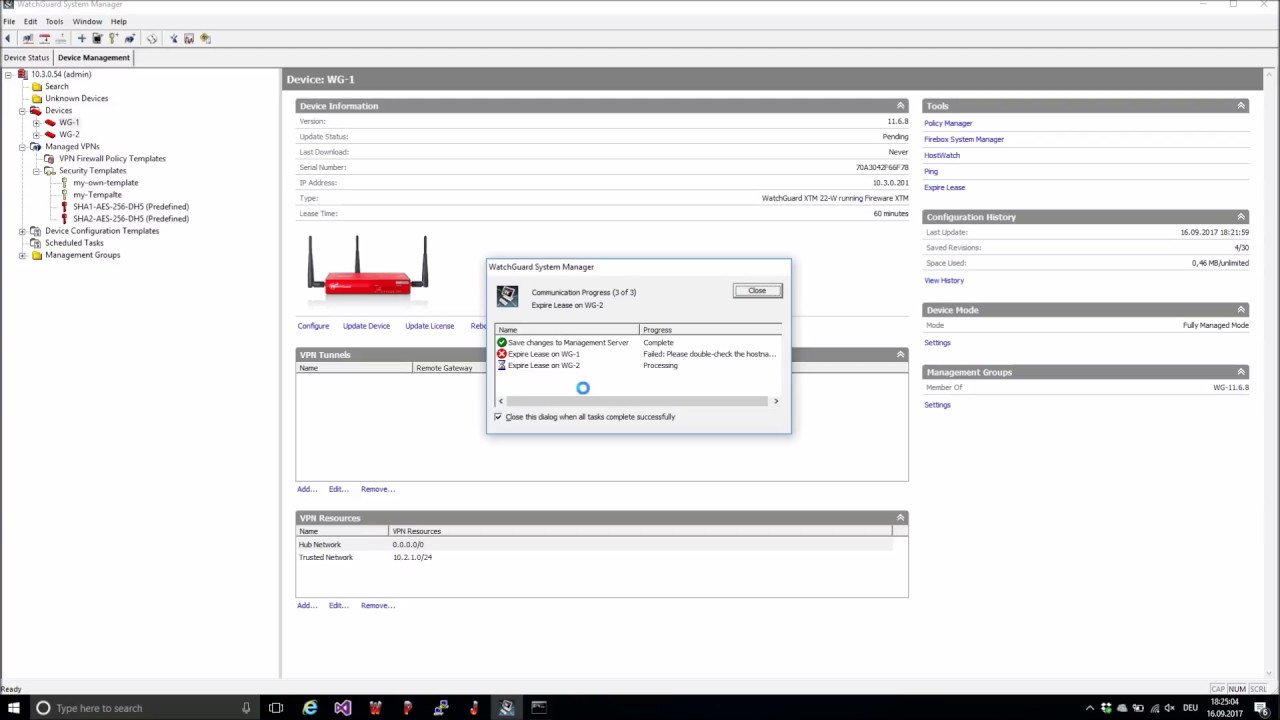1280x720 pixels.
Task: Click the red graph monitor toolbar icon
Action: (189, 38)
